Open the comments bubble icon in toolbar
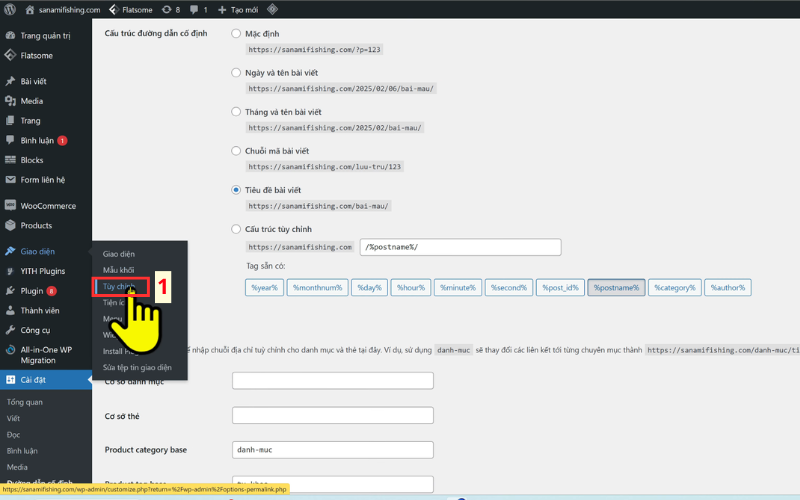 tap(194, 10)
